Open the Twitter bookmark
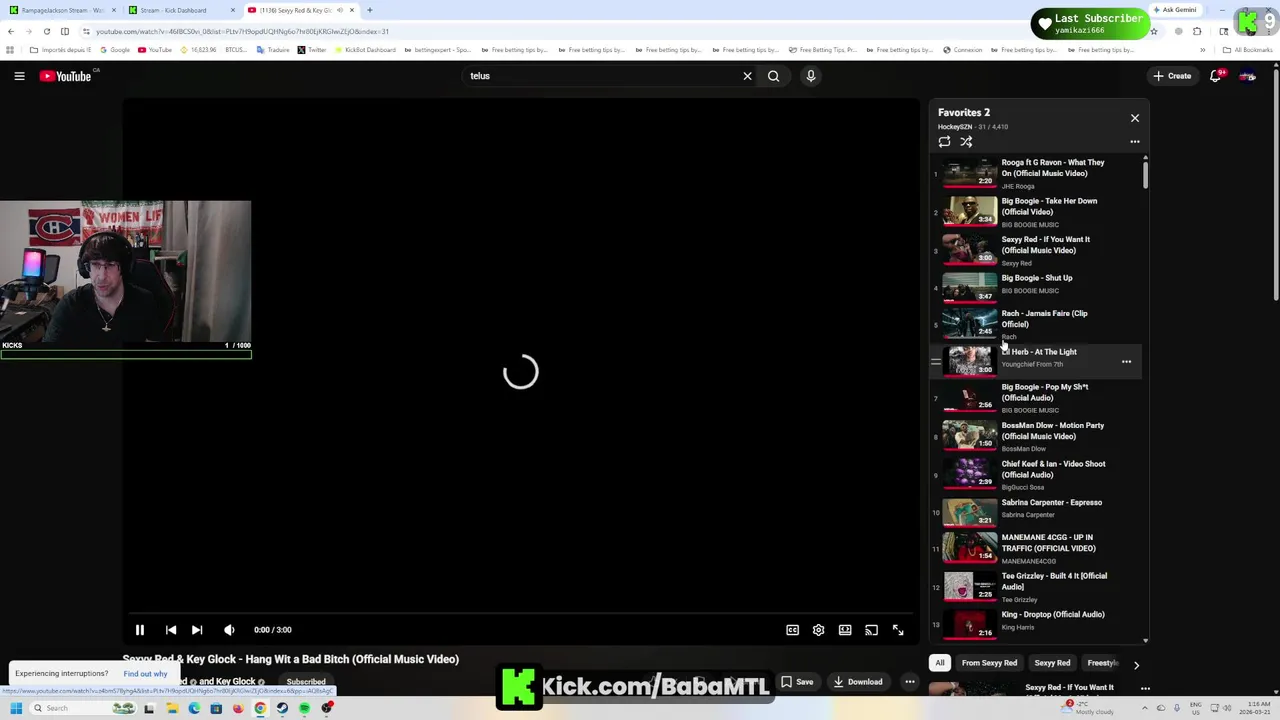This screenshot has height=720, width=1280. pos(311,50)
